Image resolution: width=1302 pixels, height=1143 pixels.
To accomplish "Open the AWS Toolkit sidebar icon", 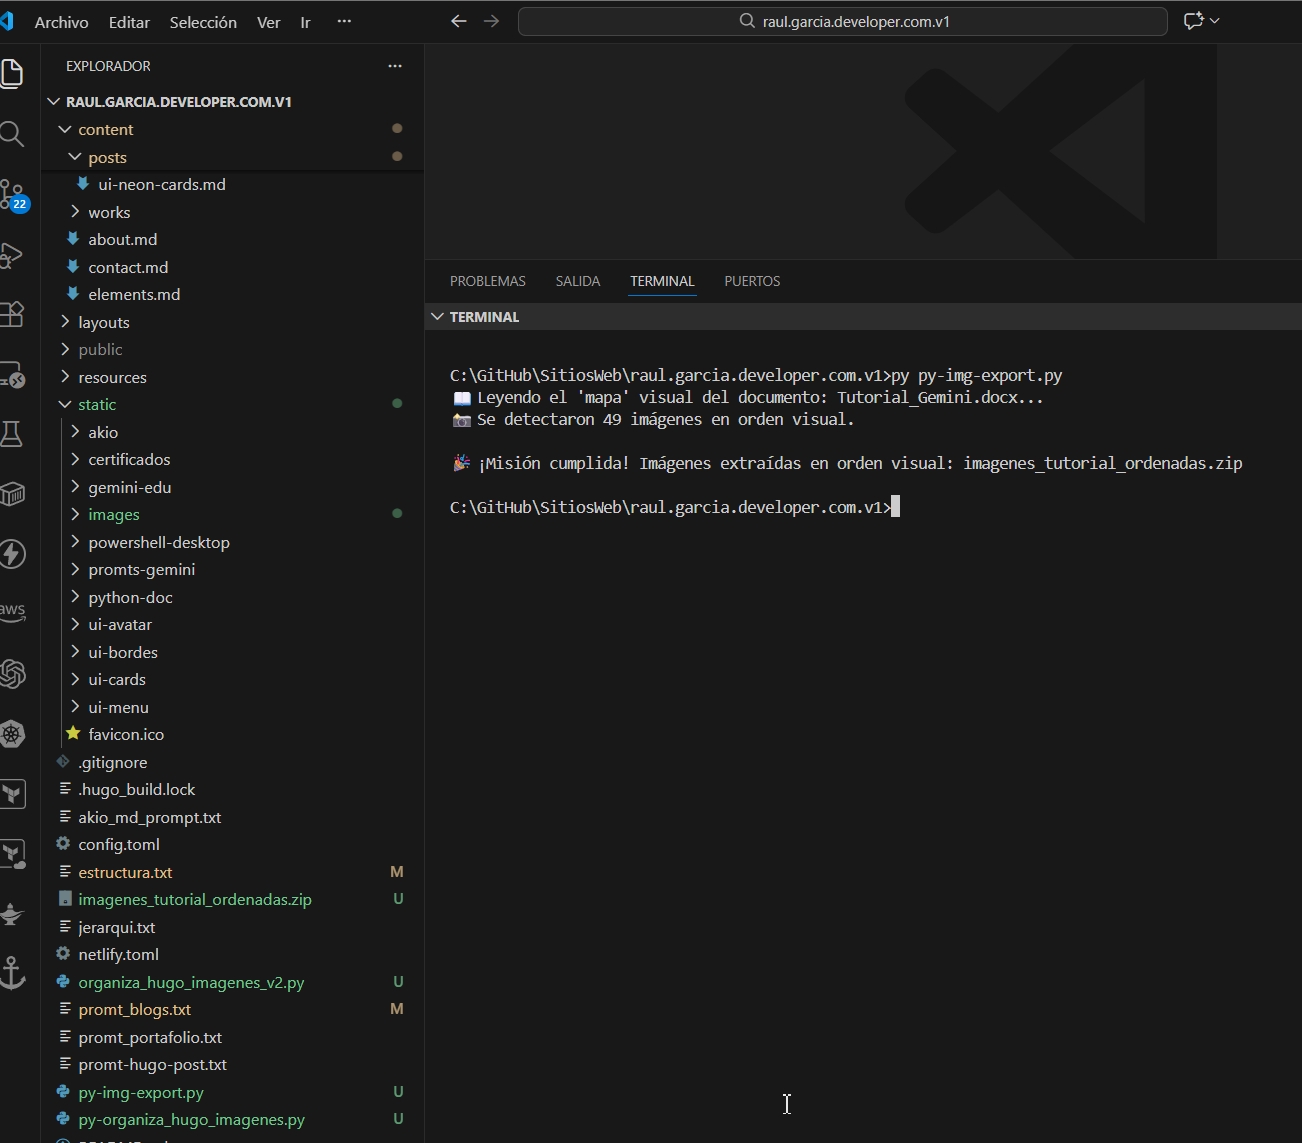I will (x=13, y=613).
